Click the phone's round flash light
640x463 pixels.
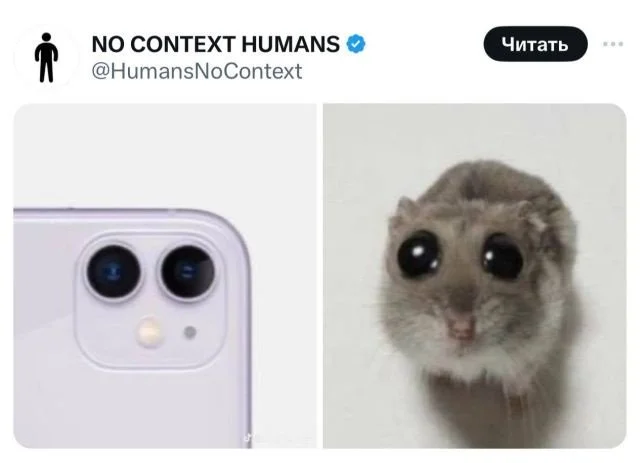click(149, 332)
